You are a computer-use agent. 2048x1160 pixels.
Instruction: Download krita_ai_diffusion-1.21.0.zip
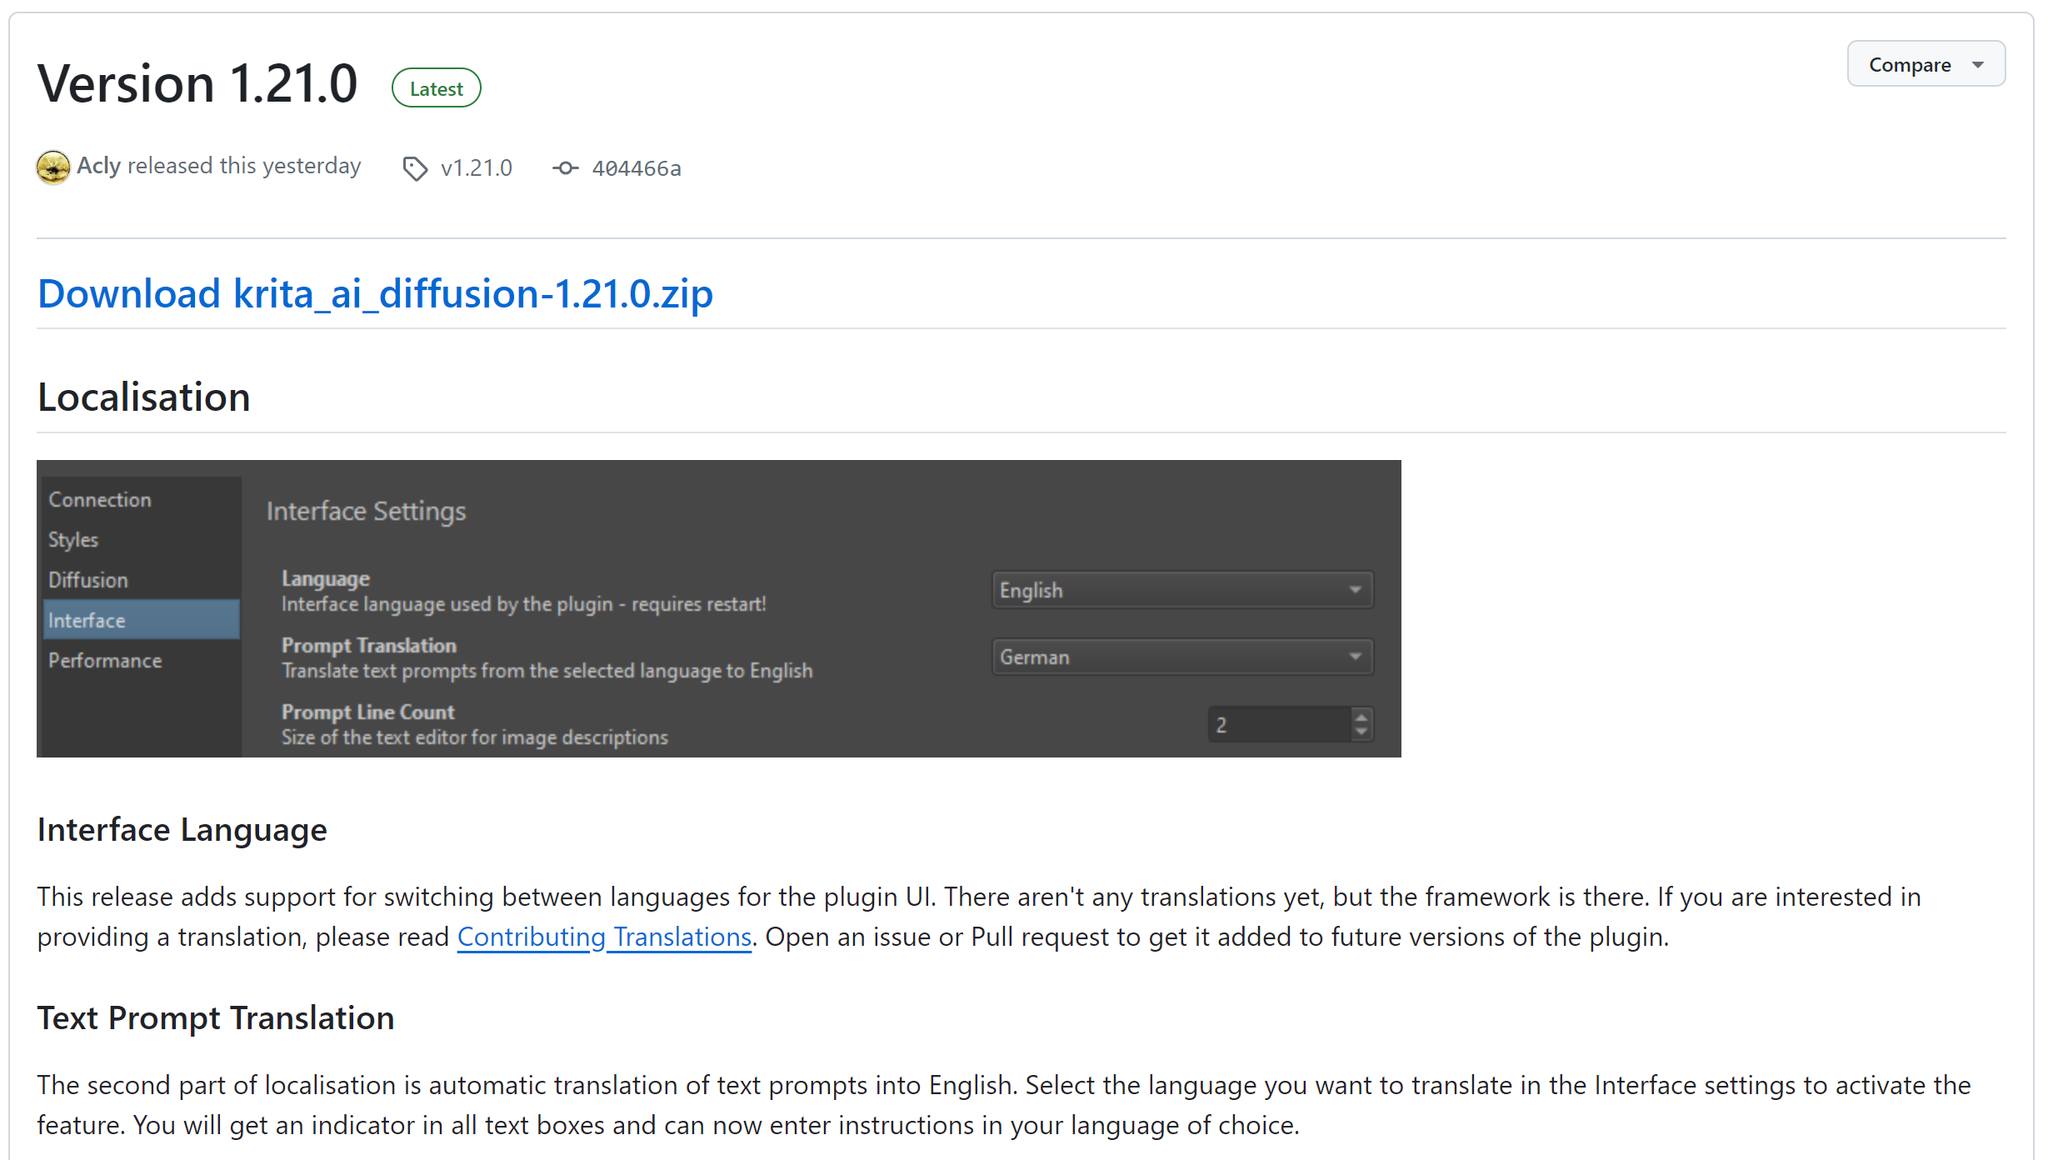pyautogui.click(x=375, y=293)
